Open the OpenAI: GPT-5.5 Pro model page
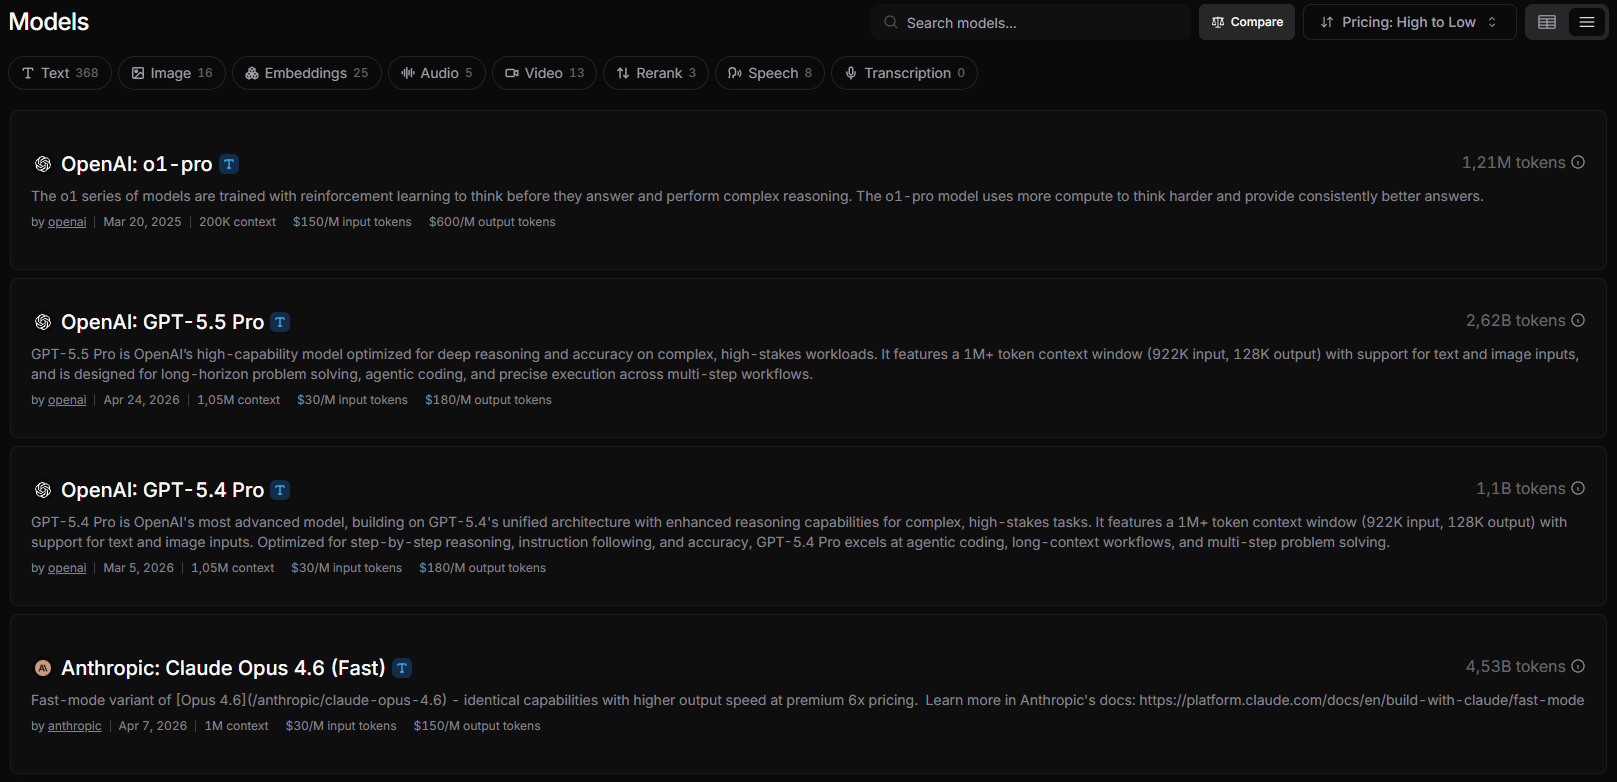This screenshot has width=1617, height=782. tap(162, 322)
